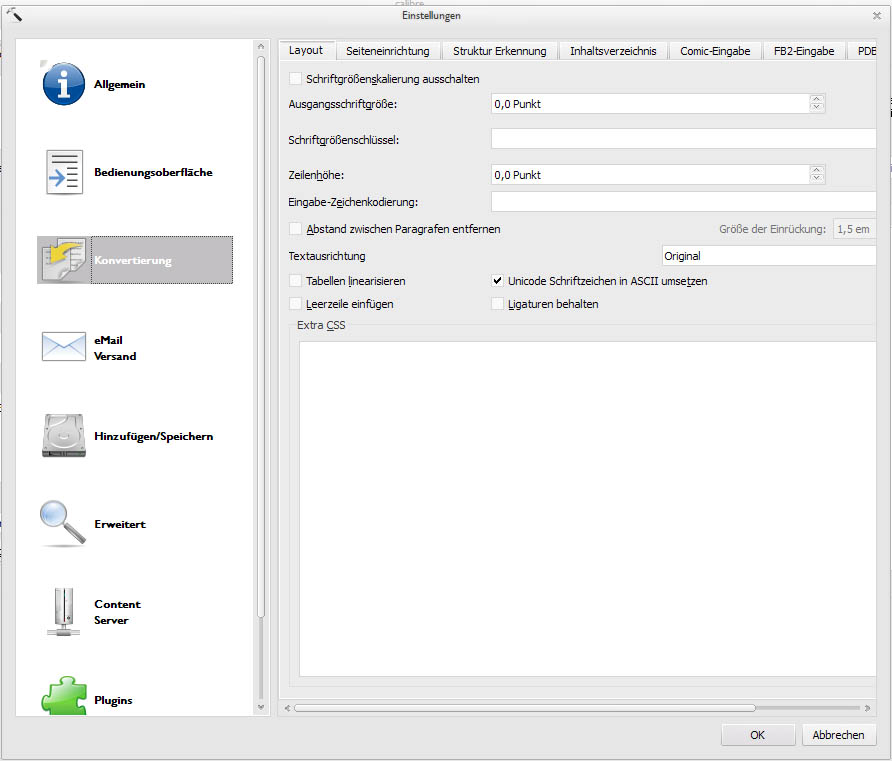892x761 pixels.
Task: Toggle Abstand zwischen Paragrafen entfernen
Action: pyautogui.click(x=295, y=229)
